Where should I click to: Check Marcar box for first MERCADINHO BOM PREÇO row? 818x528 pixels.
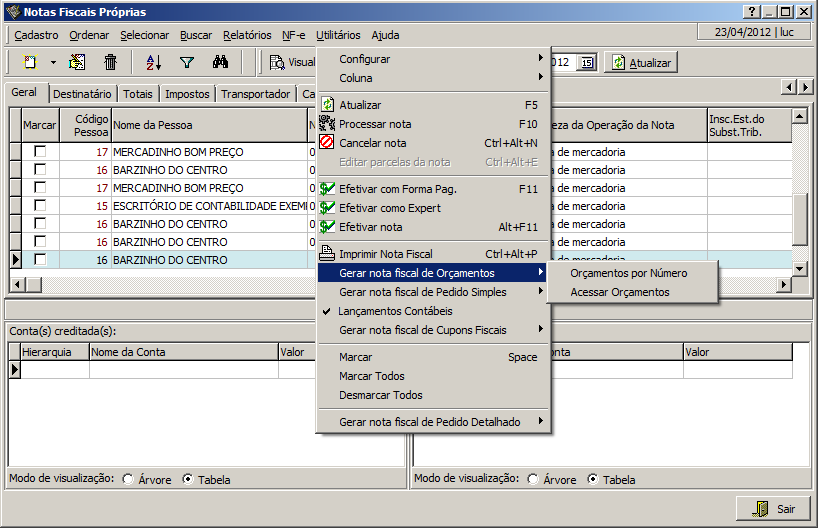pos(40,152)
